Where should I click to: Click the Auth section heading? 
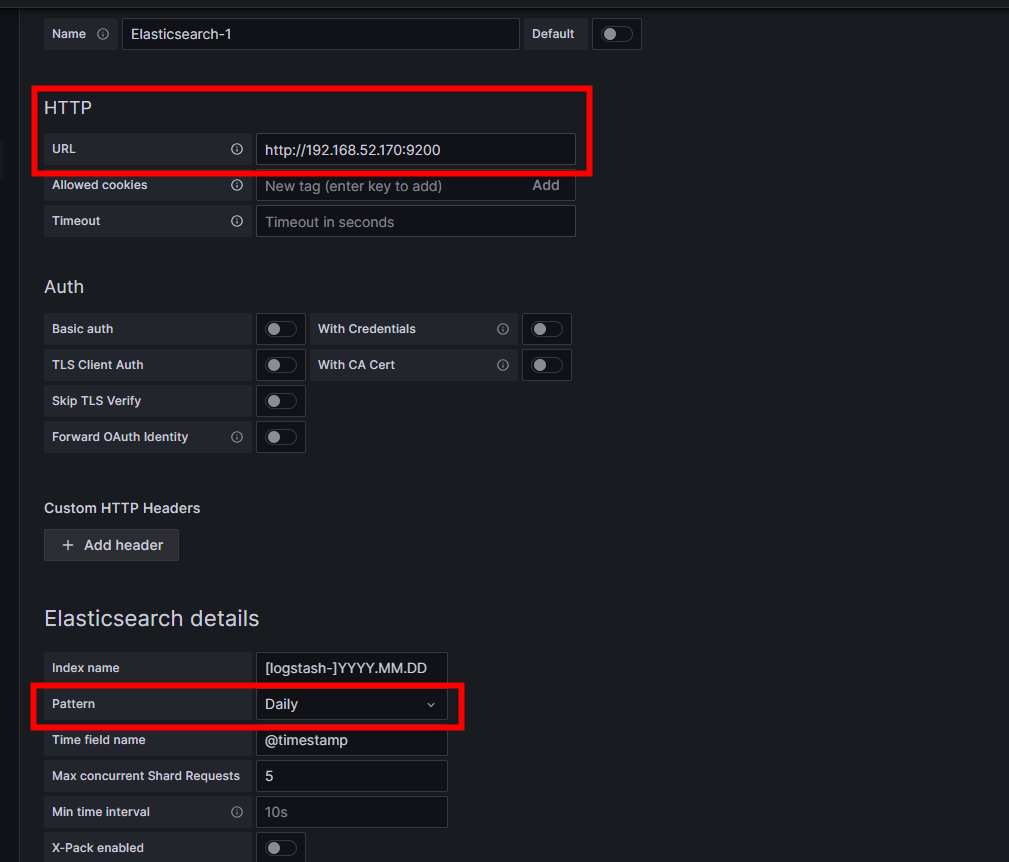[x=64, y=287]
